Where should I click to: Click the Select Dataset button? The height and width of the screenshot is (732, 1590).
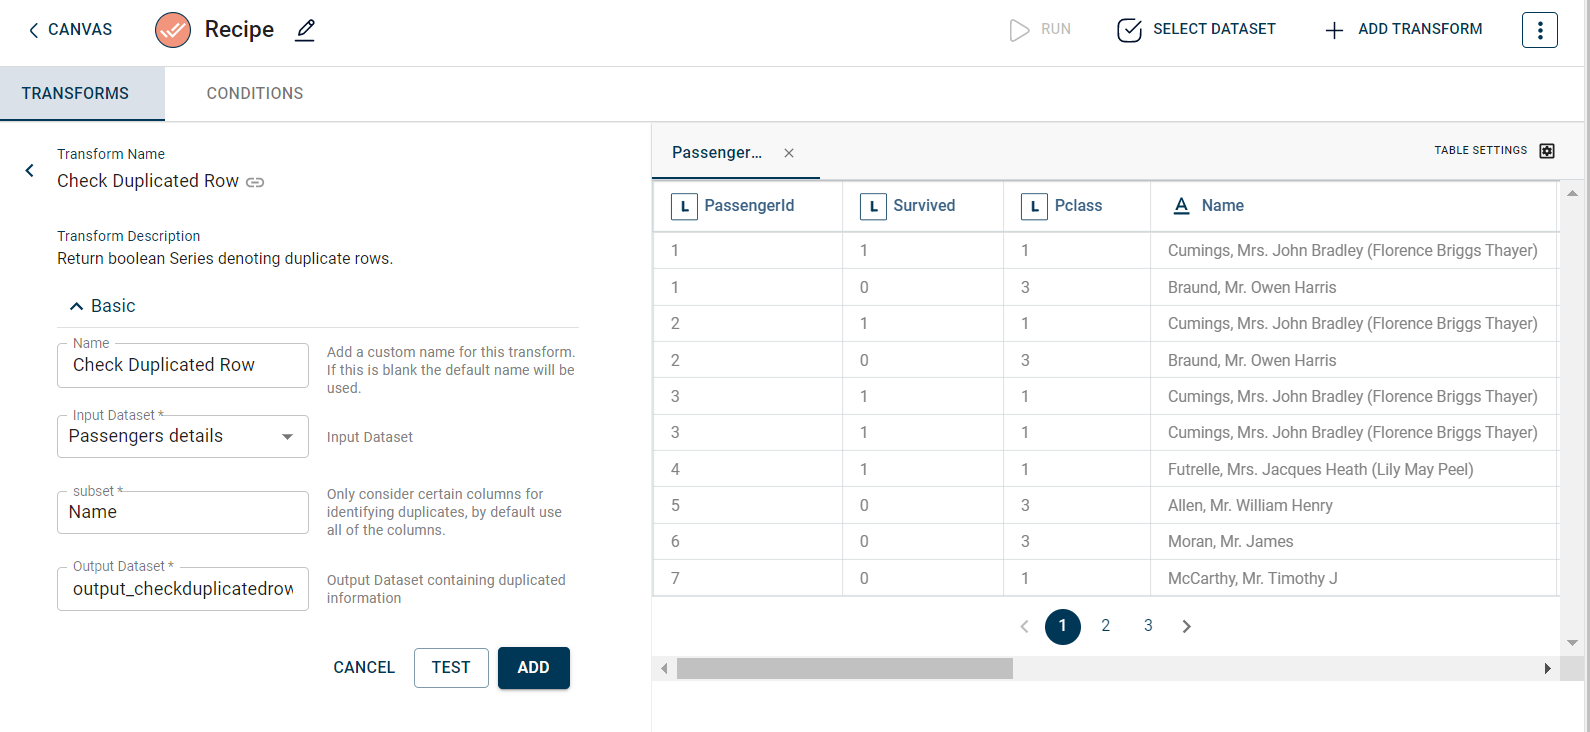[x=1196, y=30]
